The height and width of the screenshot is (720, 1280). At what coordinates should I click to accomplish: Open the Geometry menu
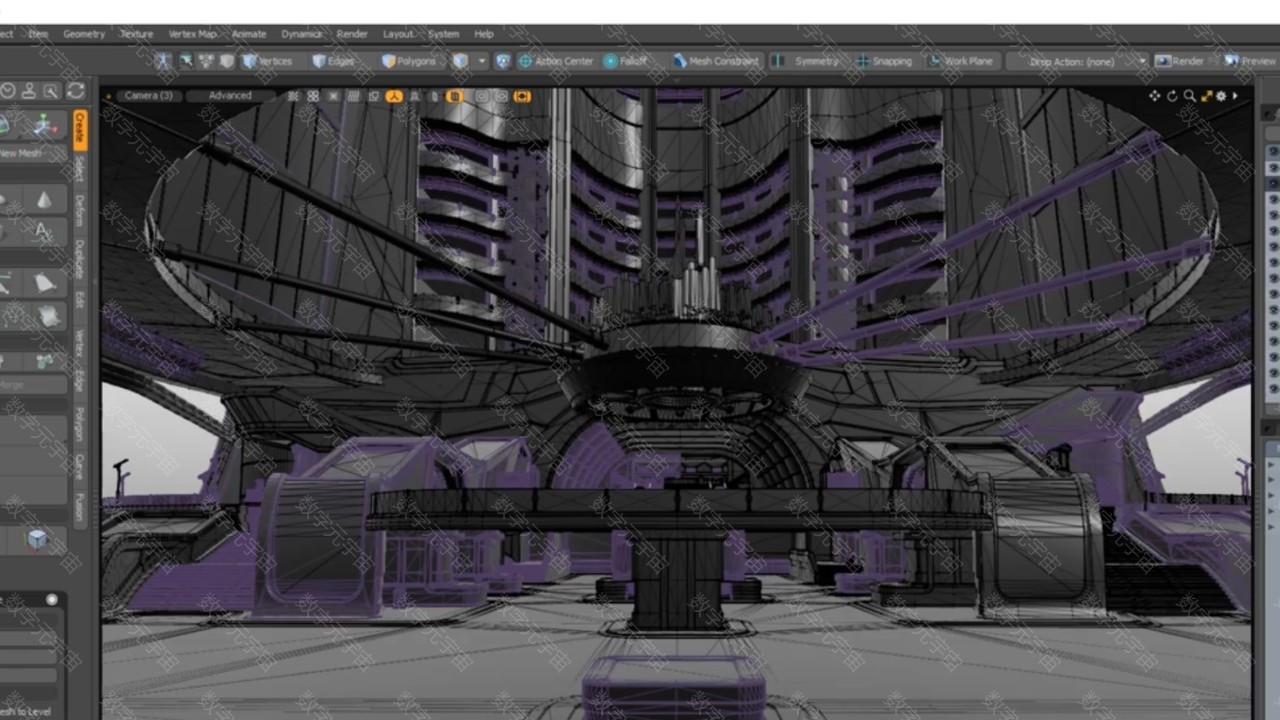click(x=84, y=34)
